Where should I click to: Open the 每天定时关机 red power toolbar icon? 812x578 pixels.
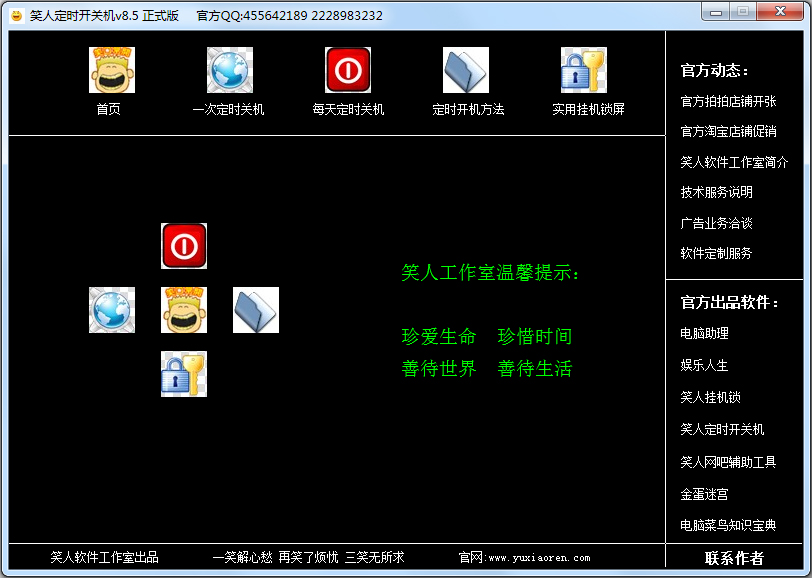pos(348,70)
